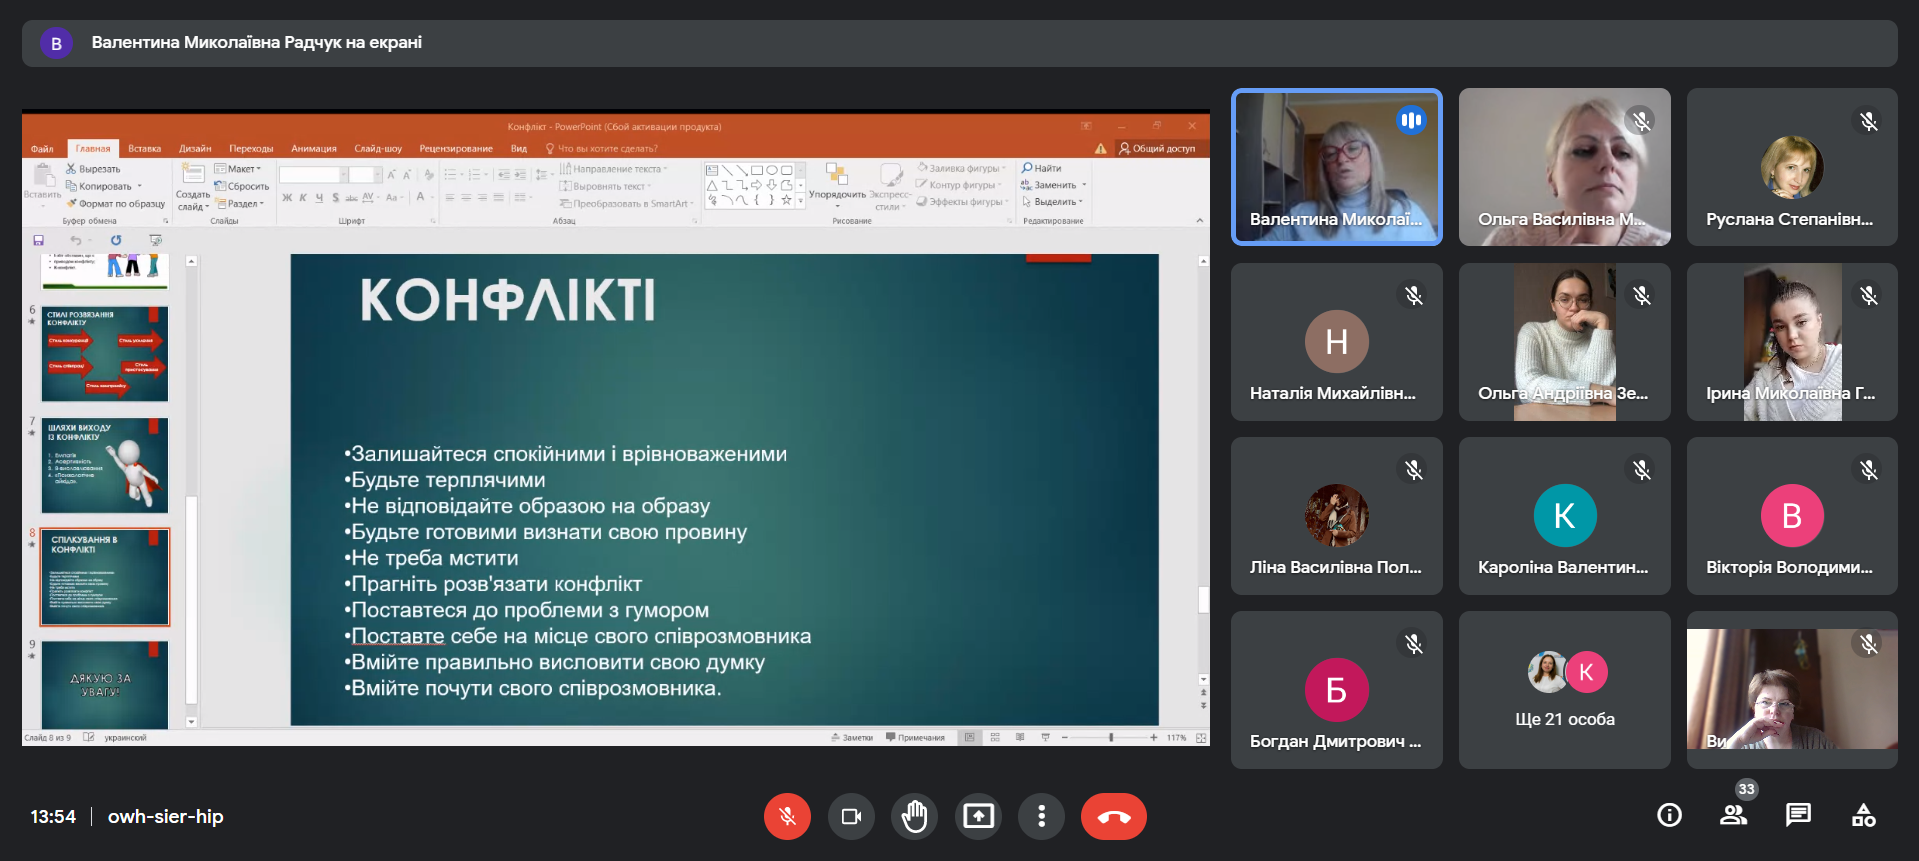Image resolution: width=1919 pixels, height=861 pixels.
Task: Switch to the Анимация tab
Action: coord(314,149)
